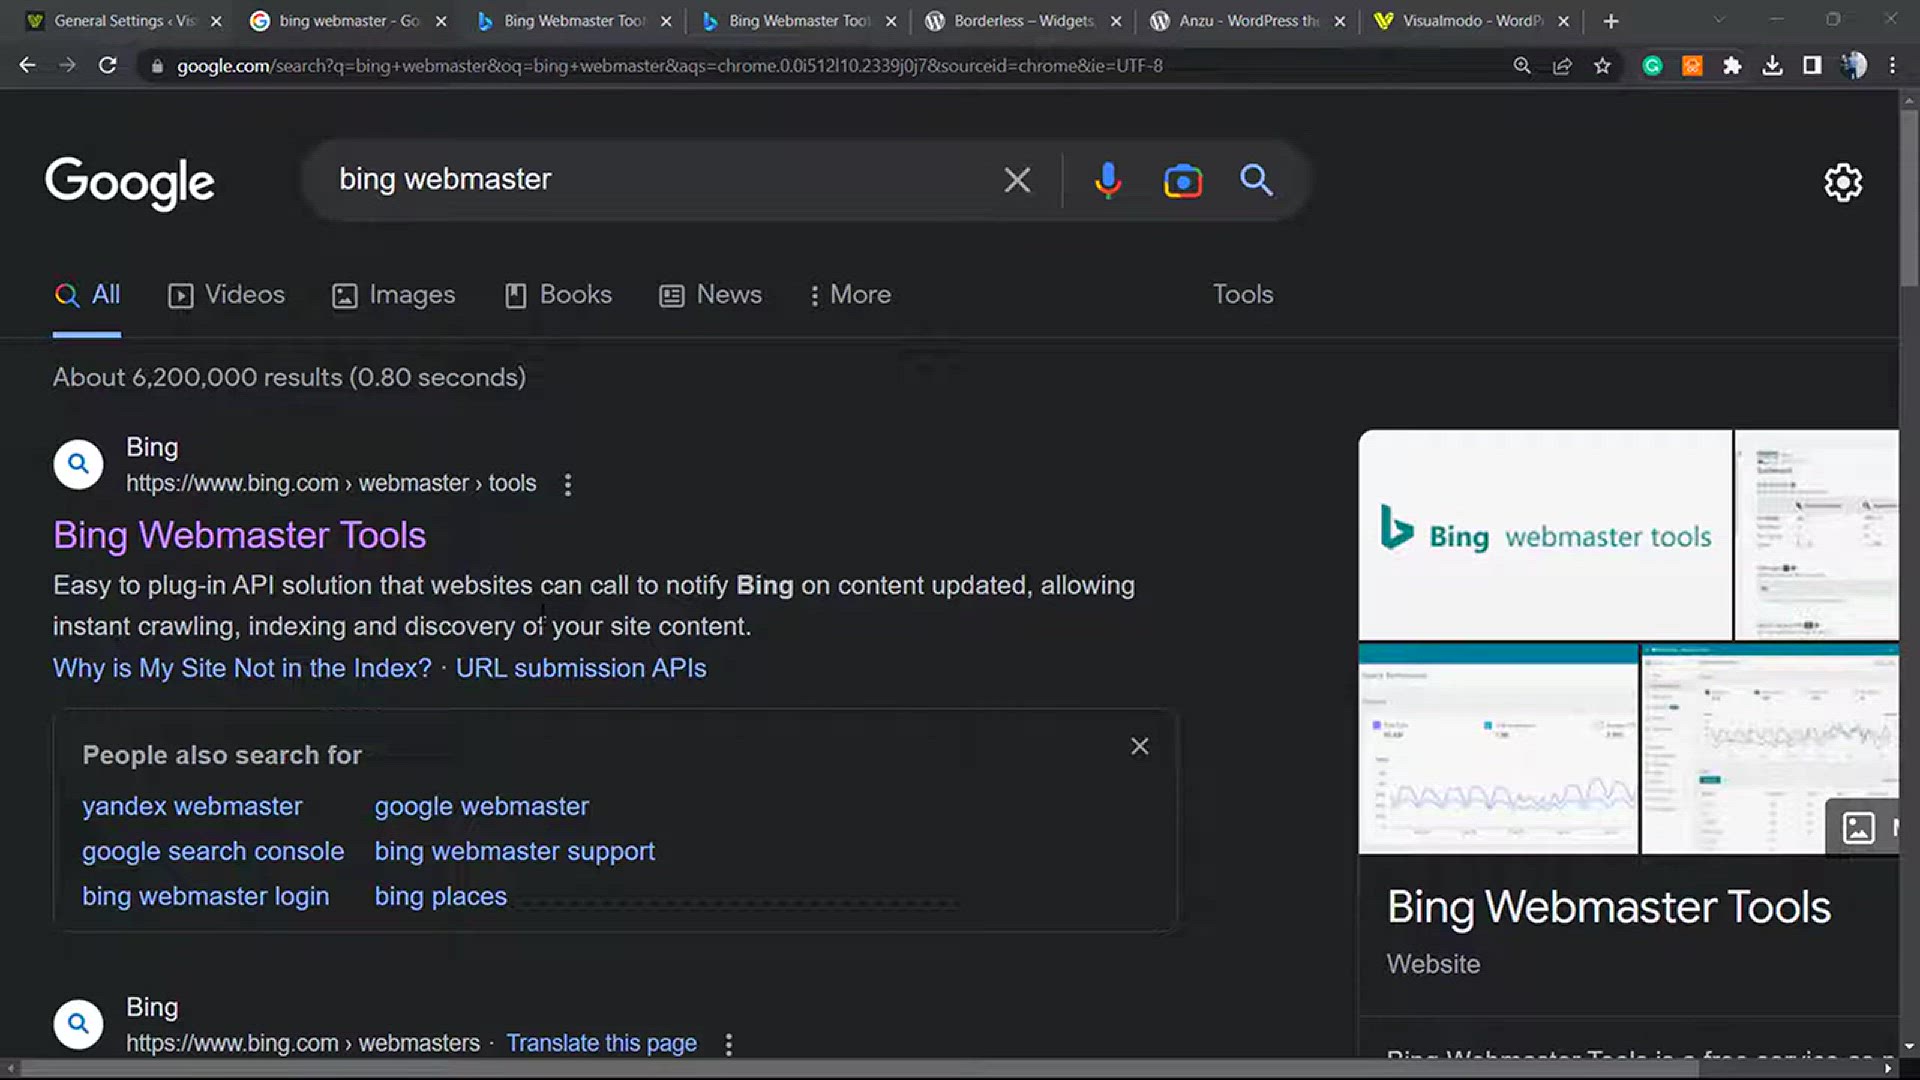Open search Tools options
The height and width of the screenshot is (1080, 1920).
click(x=1243, y=294)
